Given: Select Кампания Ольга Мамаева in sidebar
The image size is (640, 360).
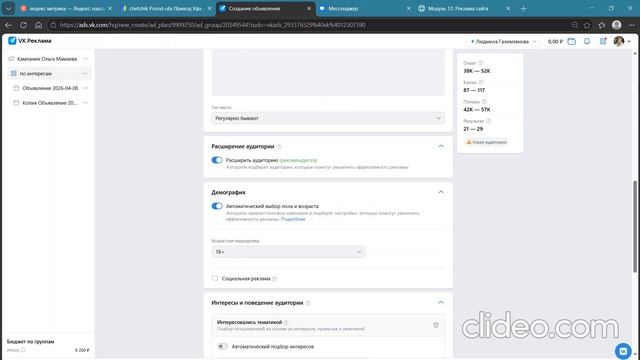Looking at the screenshot, I should point(47,59).
